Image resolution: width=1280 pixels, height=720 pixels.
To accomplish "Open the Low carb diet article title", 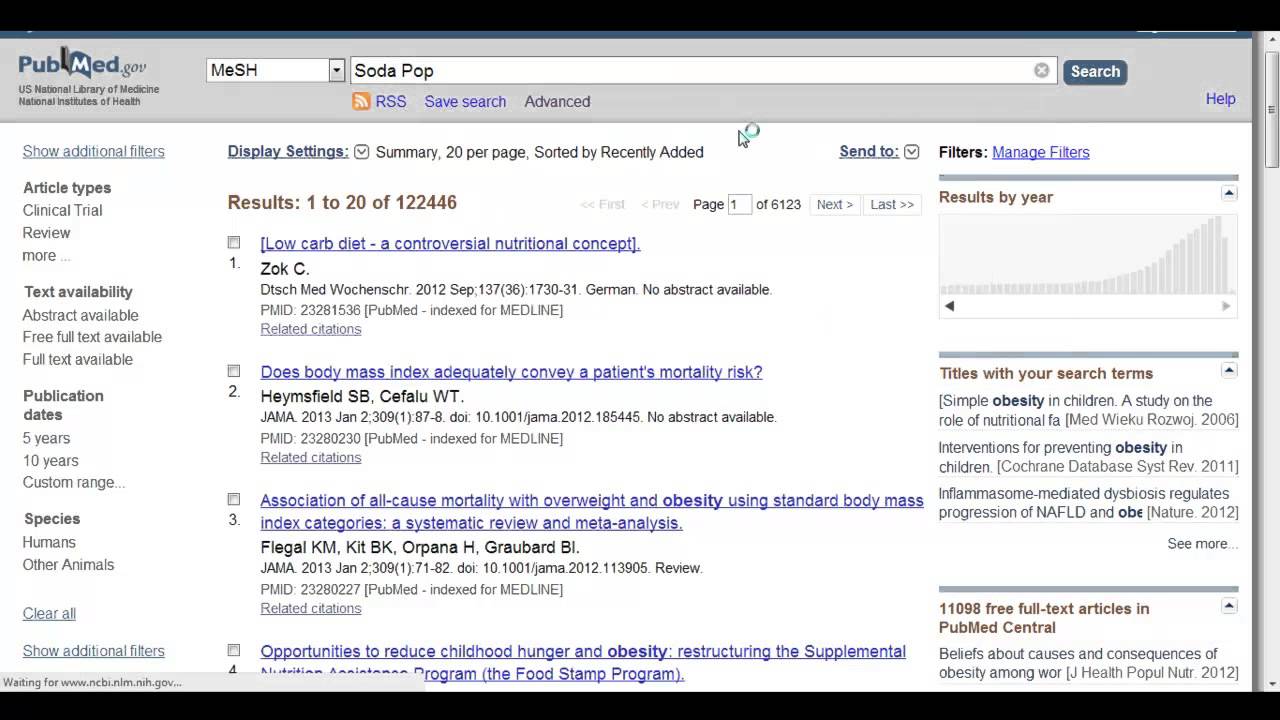I will point(450,243).
